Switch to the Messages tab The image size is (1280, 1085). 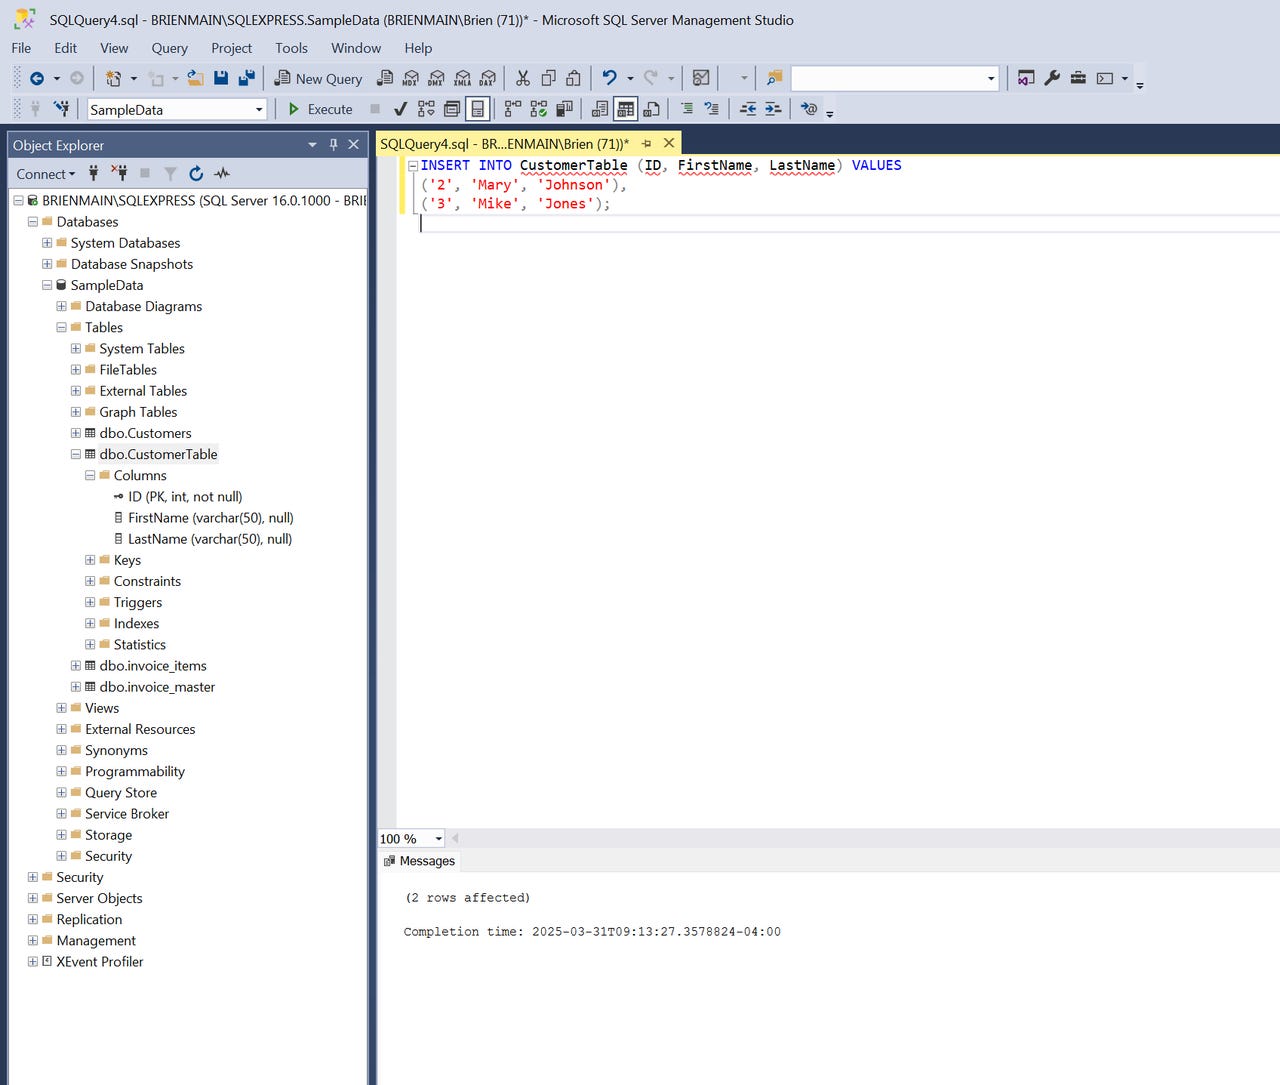pos(425,861)
